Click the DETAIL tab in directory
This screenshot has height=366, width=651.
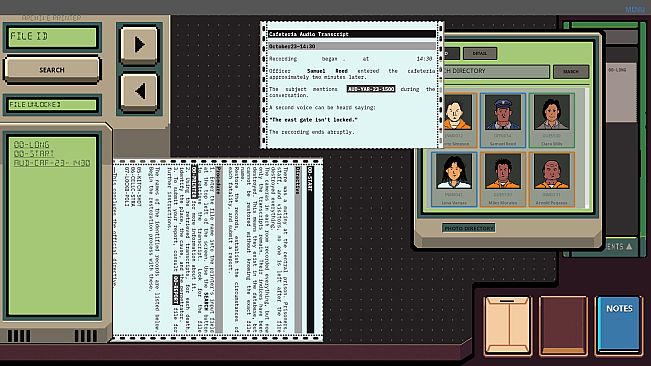480,53
